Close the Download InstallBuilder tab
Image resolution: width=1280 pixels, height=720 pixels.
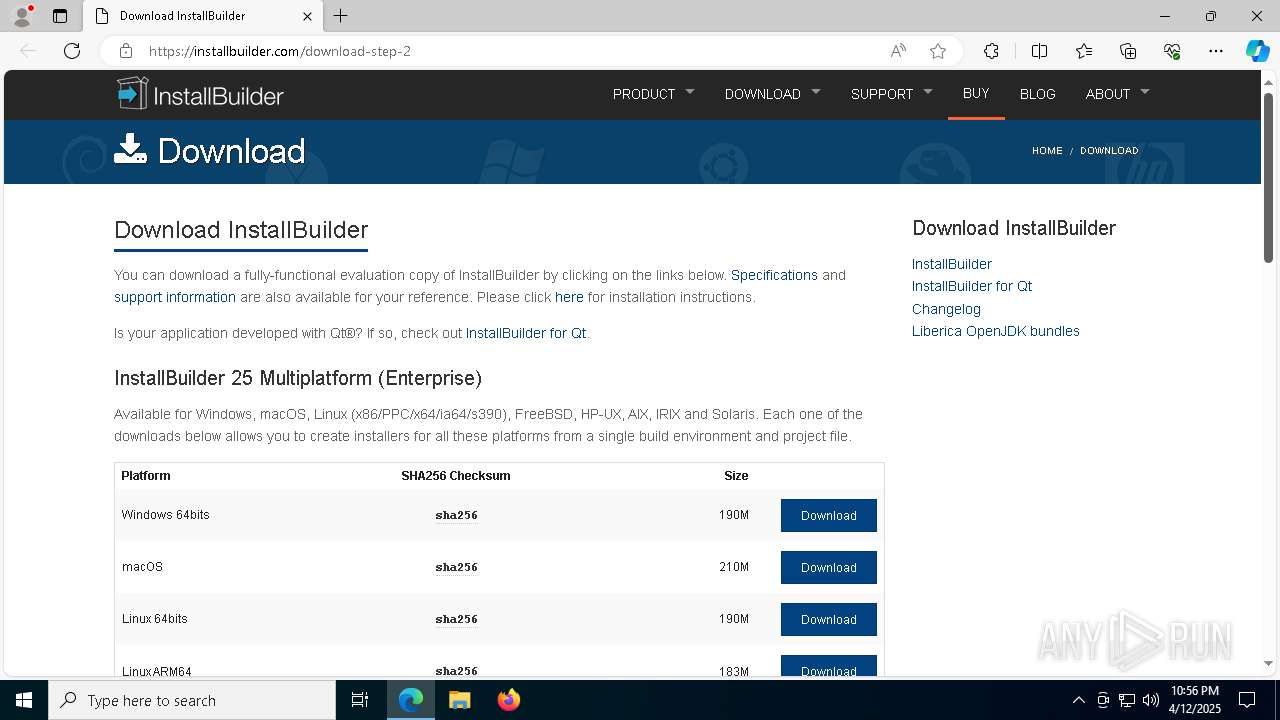point(308,16)
